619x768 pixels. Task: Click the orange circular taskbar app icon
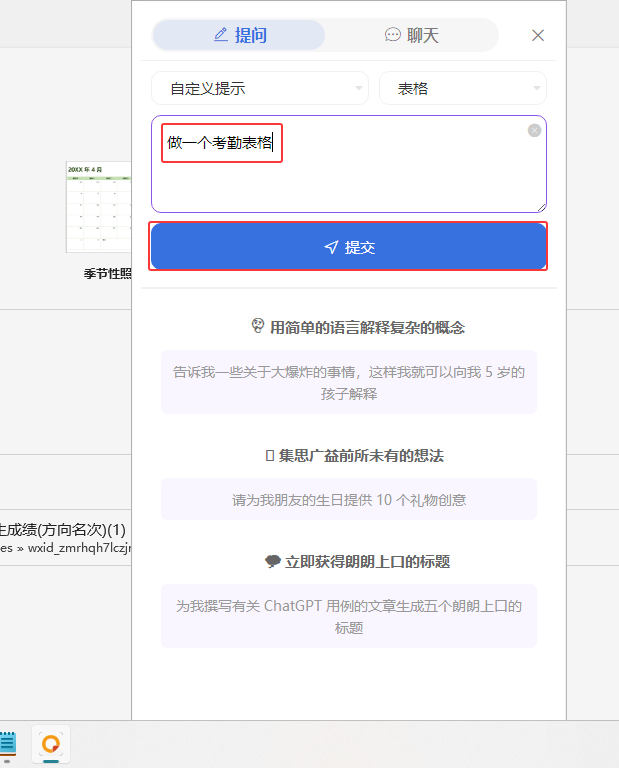click(x=51, y=744)
